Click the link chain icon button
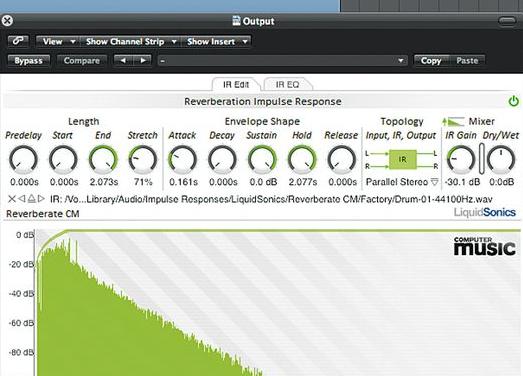 [x=18, y=41]
